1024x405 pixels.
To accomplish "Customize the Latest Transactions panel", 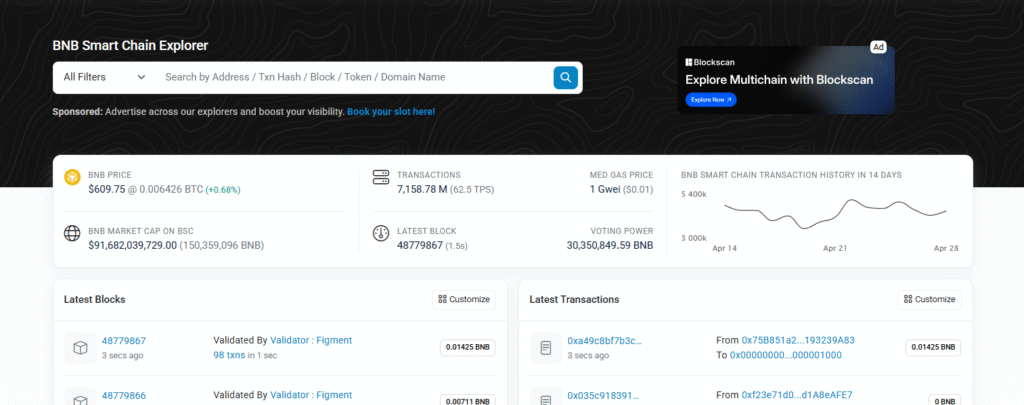I will tap(929, 299).
